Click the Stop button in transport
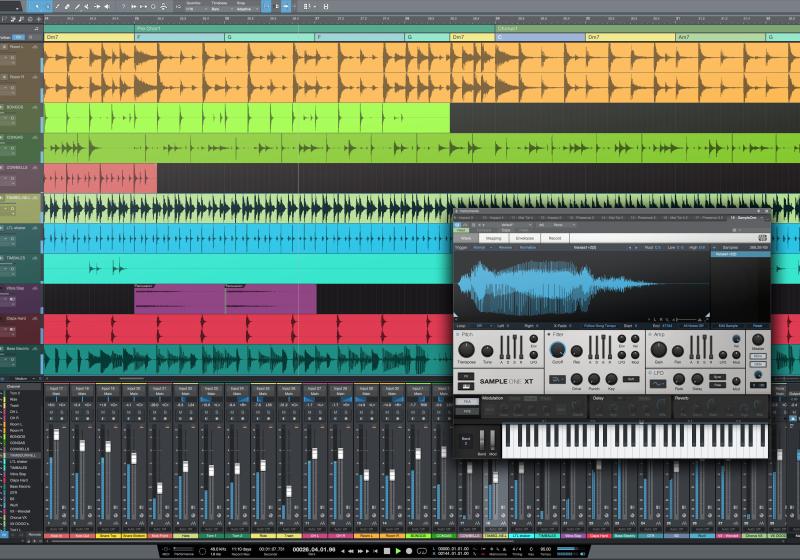This screenshot has width=800, height=560. coord(387,551)
